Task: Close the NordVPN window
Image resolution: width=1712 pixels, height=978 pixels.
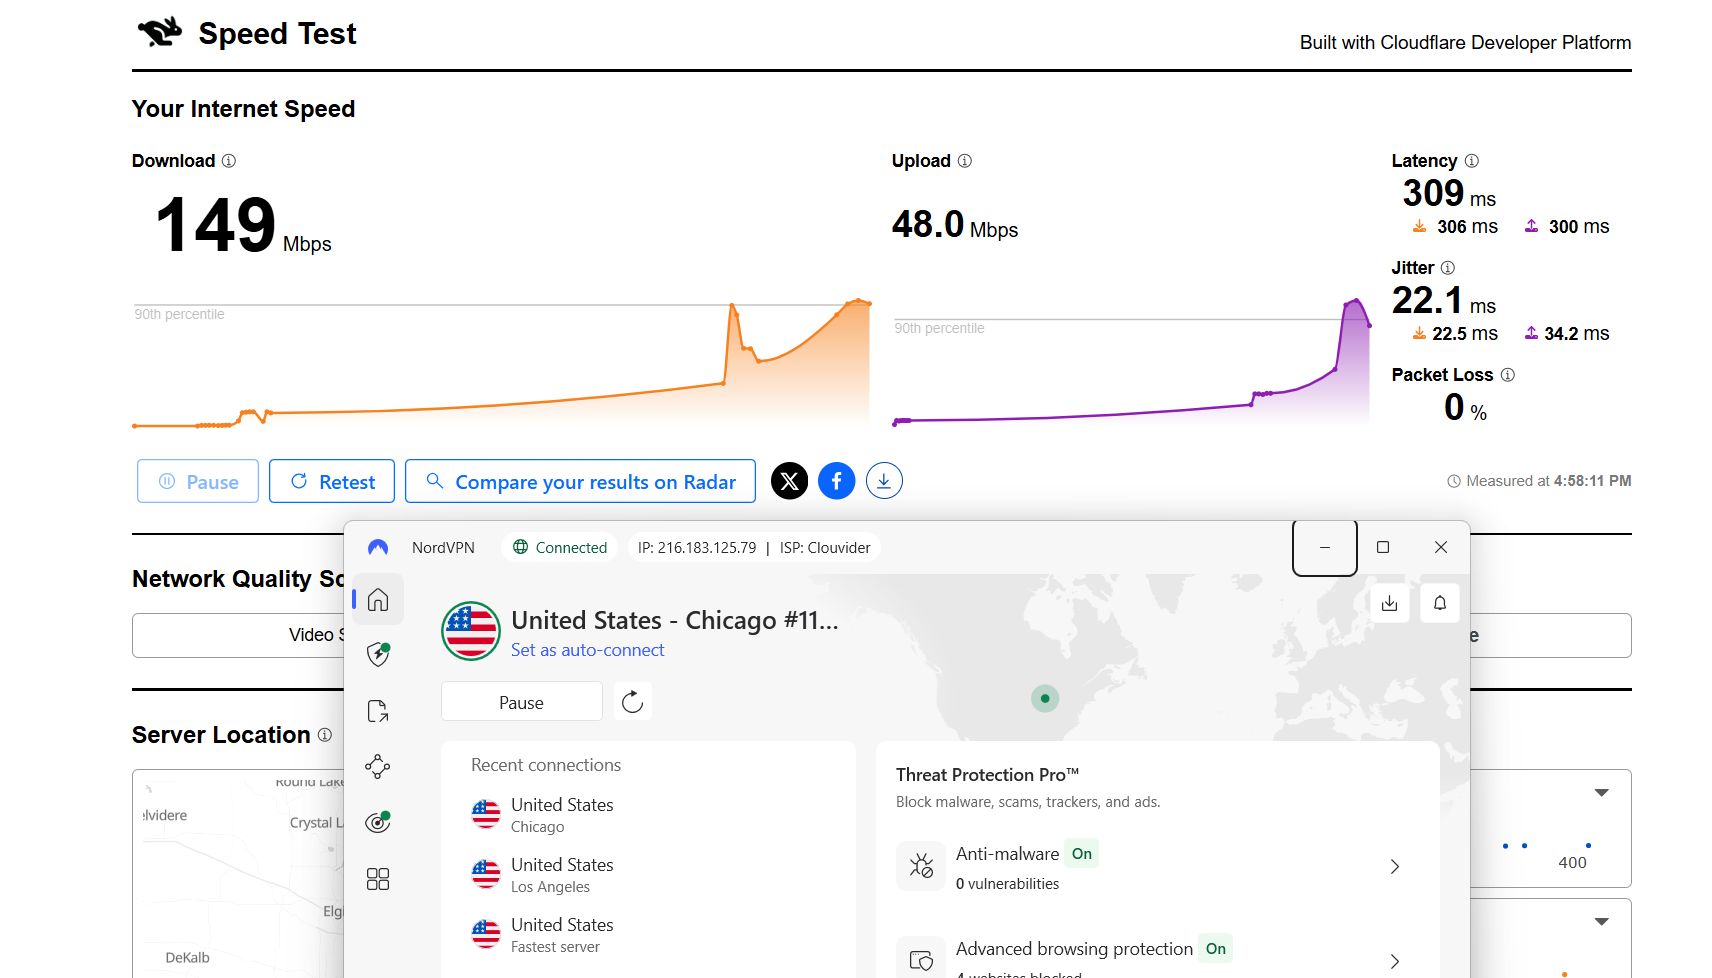Action: point(1441,547)
